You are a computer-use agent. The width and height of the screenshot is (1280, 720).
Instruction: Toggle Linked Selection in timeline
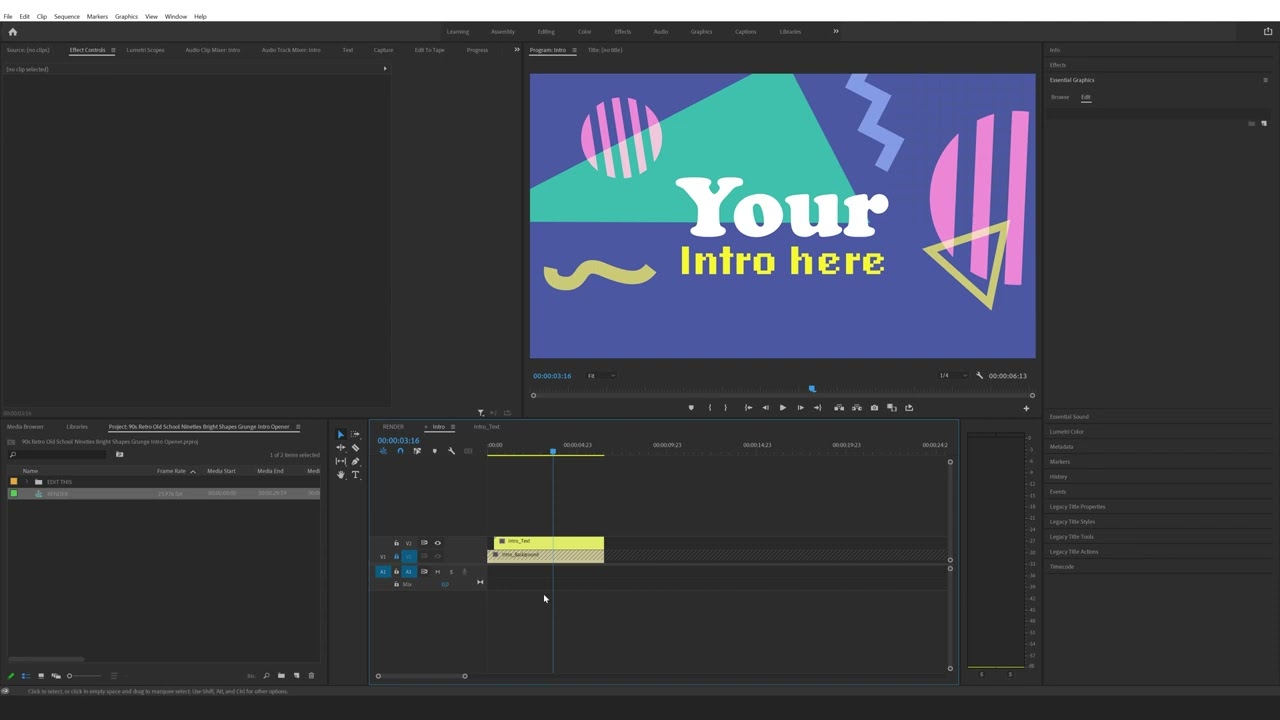pos(417,451)
